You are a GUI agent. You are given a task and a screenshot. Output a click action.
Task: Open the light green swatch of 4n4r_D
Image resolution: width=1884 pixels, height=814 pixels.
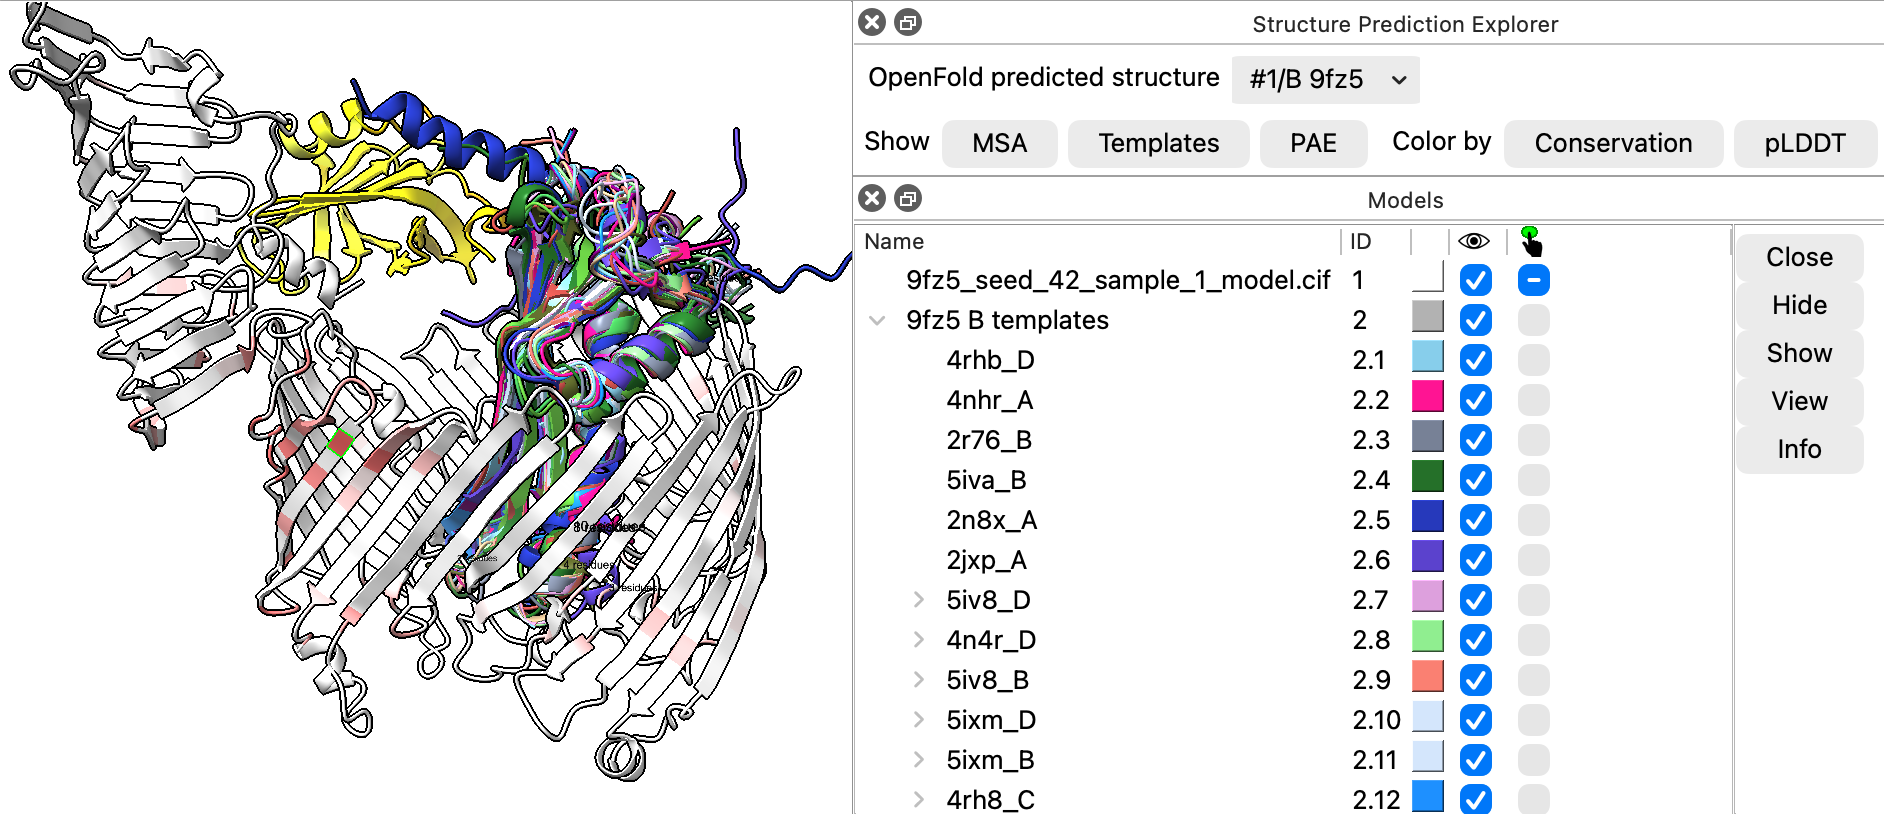(1427, 637)
